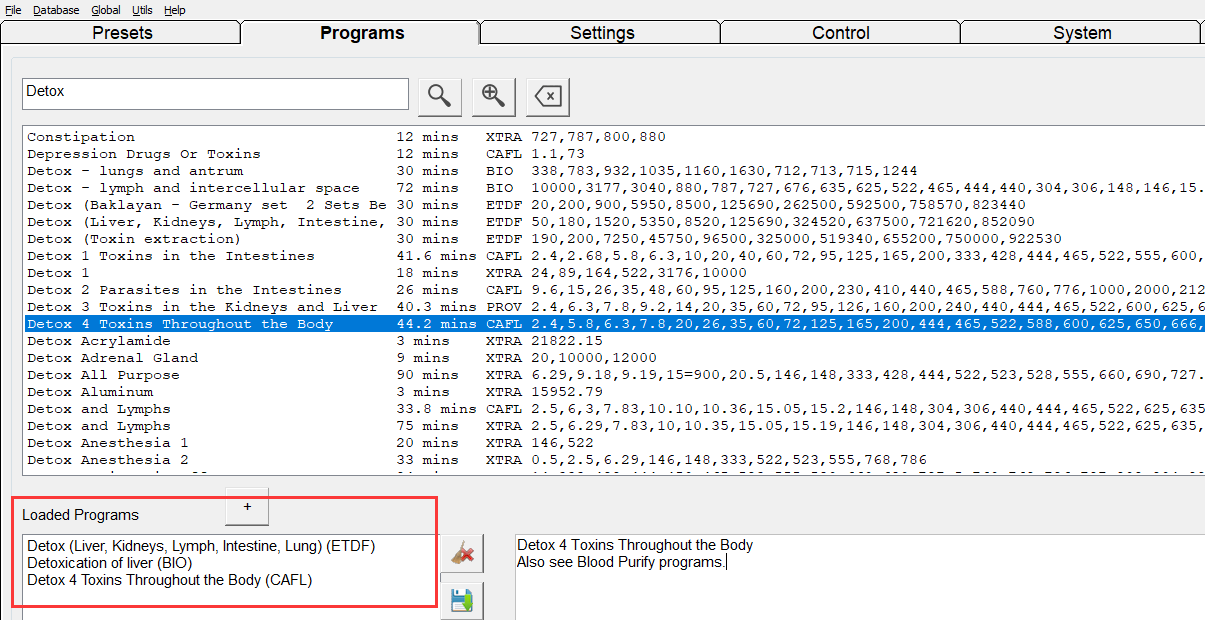Viewport: 1205px width, 620px height.
Task: Open the Control tab
Action: click(840, 33)
